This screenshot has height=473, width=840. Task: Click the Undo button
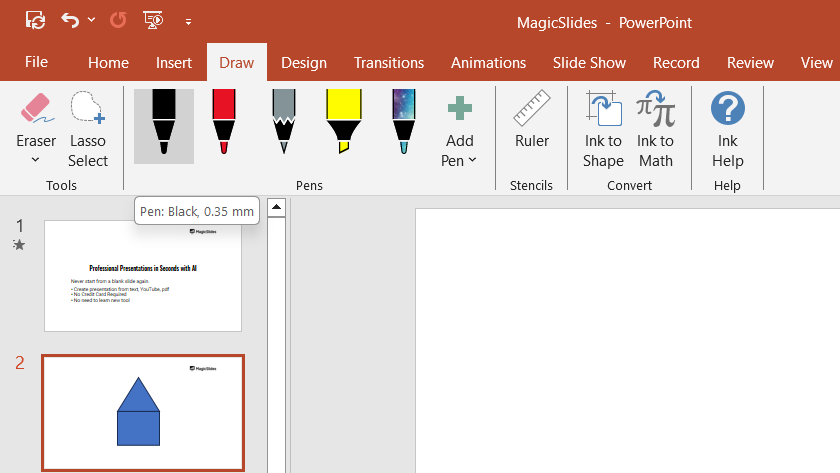pyautogui.click(x=70, y=20)
